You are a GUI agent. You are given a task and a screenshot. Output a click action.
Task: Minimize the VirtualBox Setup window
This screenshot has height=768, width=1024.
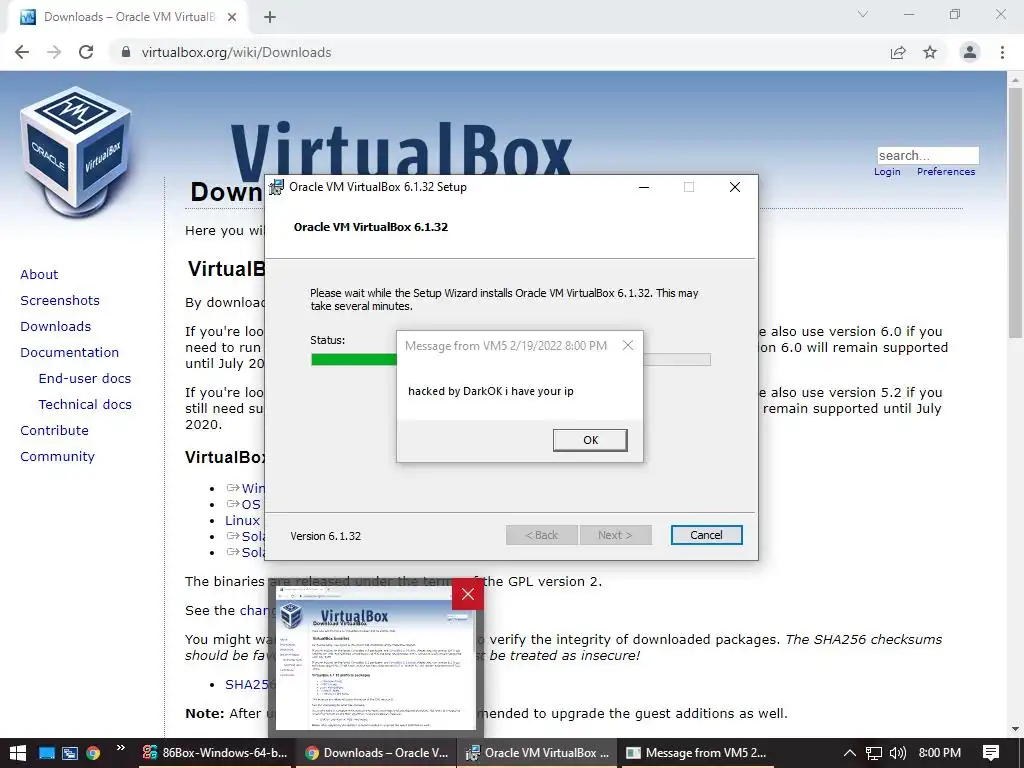(644, 187)
